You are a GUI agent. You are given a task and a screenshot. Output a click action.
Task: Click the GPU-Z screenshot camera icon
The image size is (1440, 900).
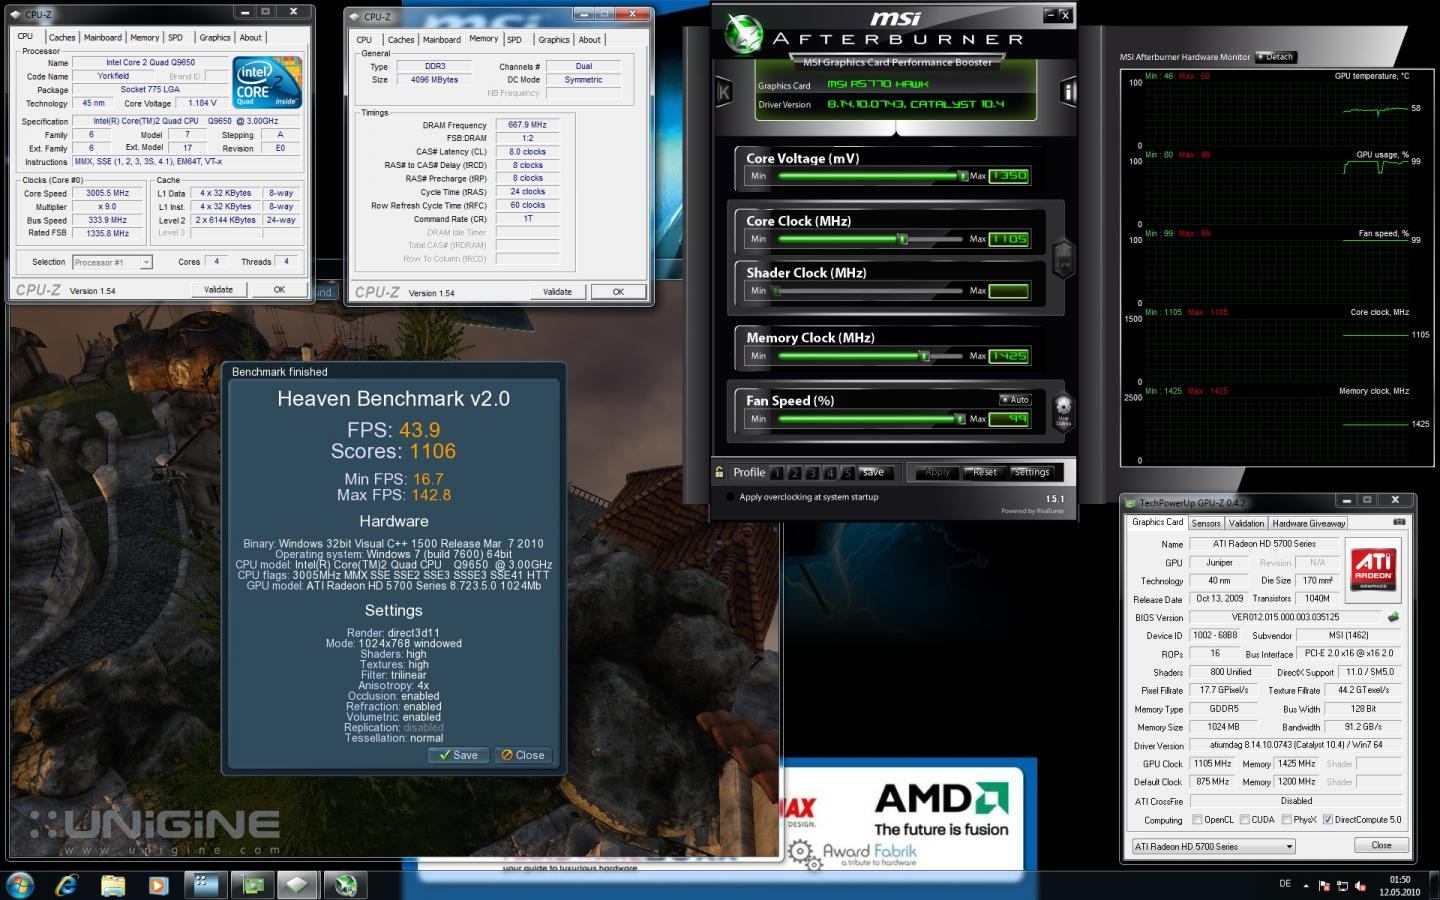click(1399, 522)
